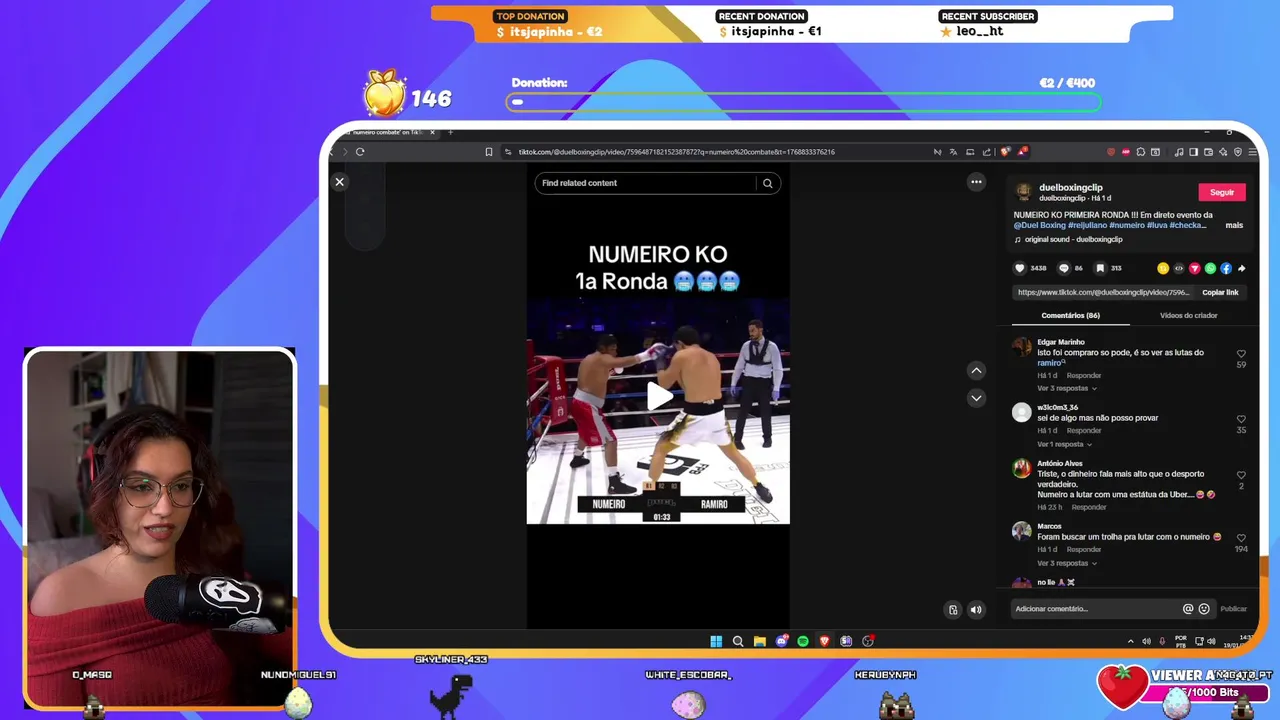Click the Publicar button
Image resolution: width=1280 pixels, height=720 pixels.
pyautogui.click(x=1233, y=609)
